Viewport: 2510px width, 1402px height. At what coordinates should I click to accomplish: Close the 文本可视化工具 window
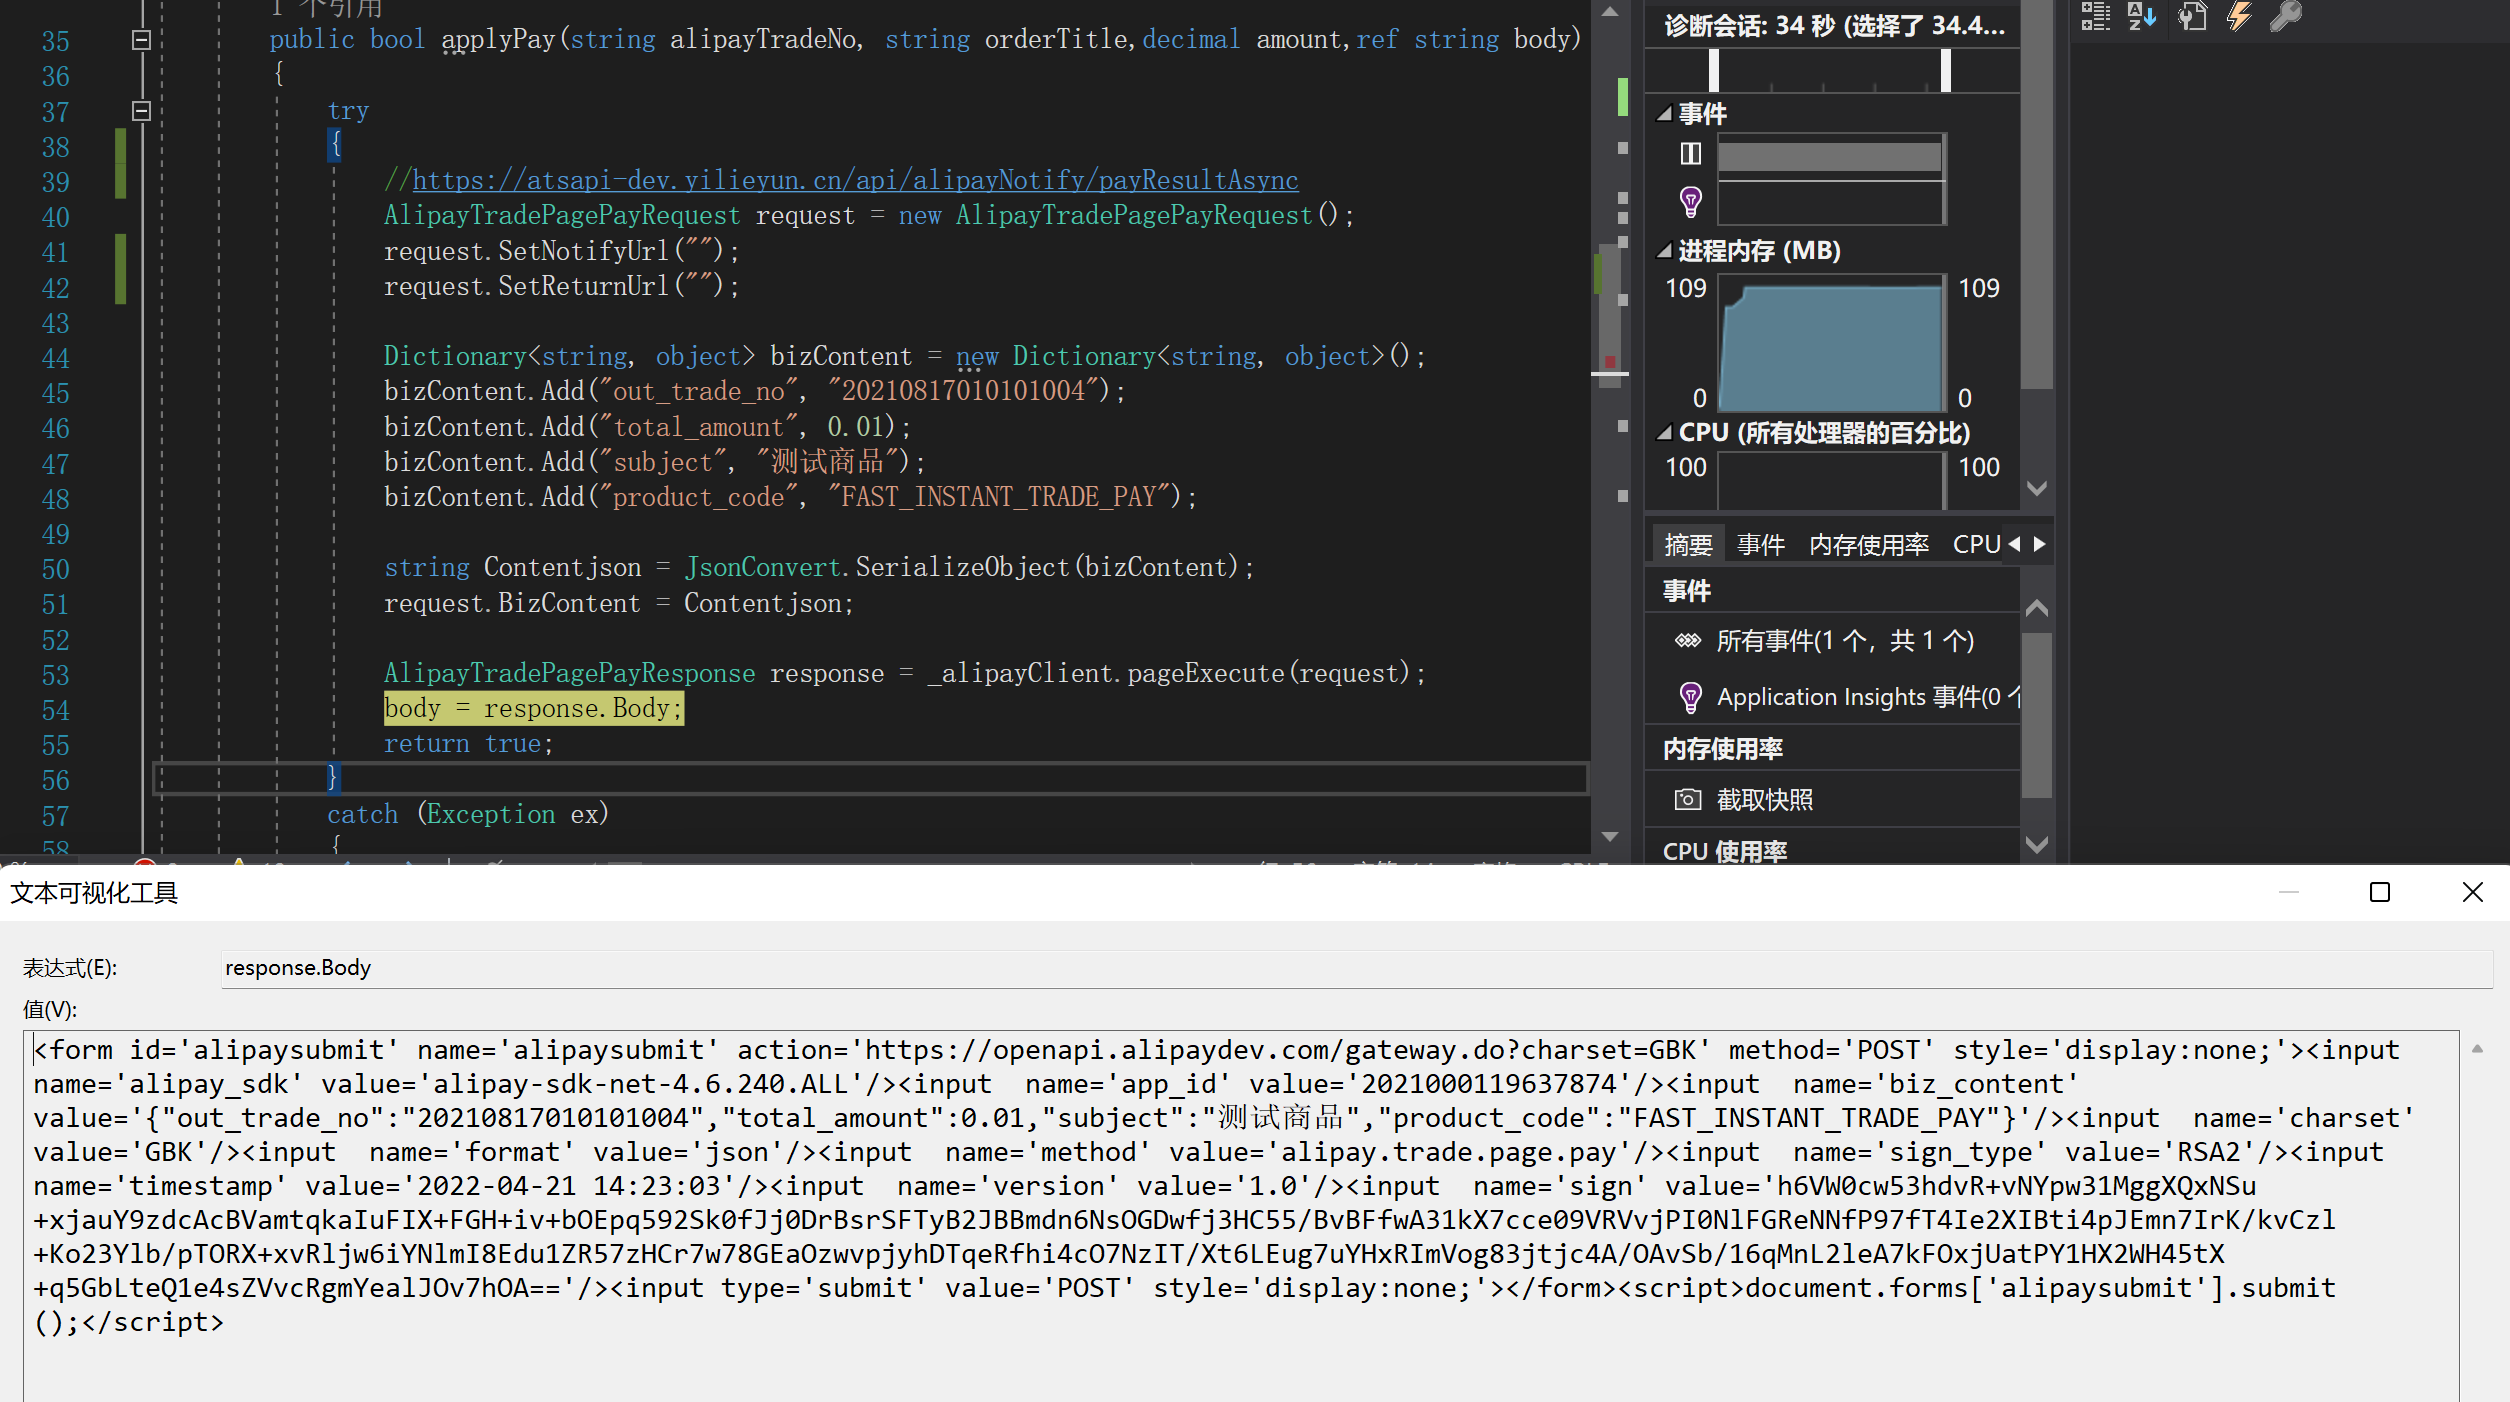coord(2472,891)
